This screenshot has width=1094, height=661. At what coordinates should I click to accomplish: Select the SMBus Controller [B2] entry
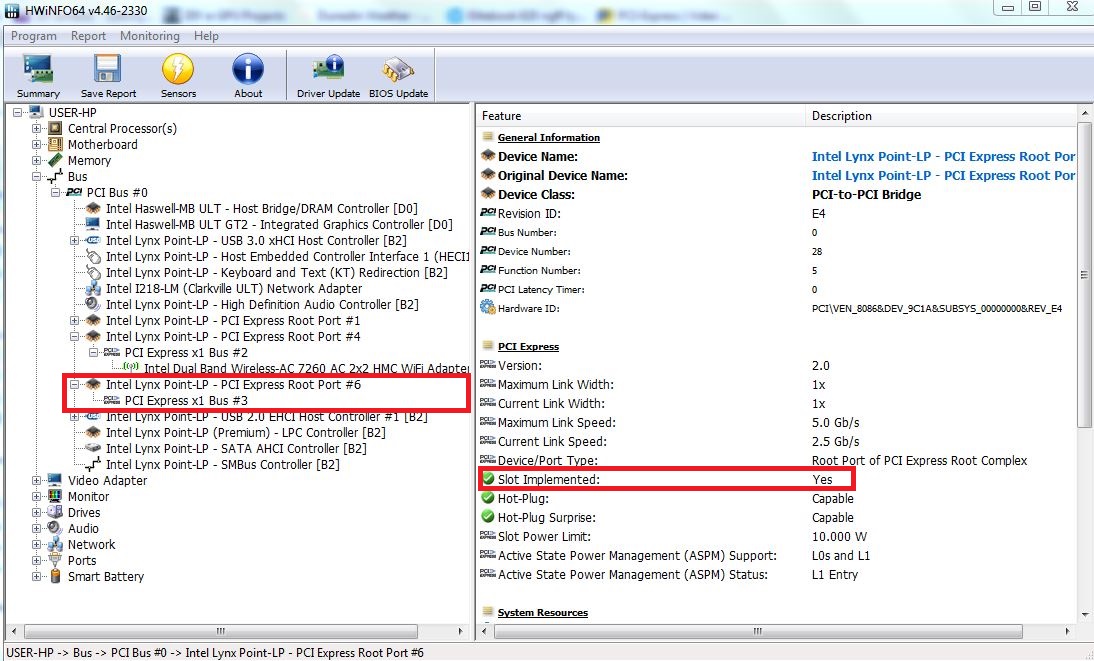click(222, 464)
